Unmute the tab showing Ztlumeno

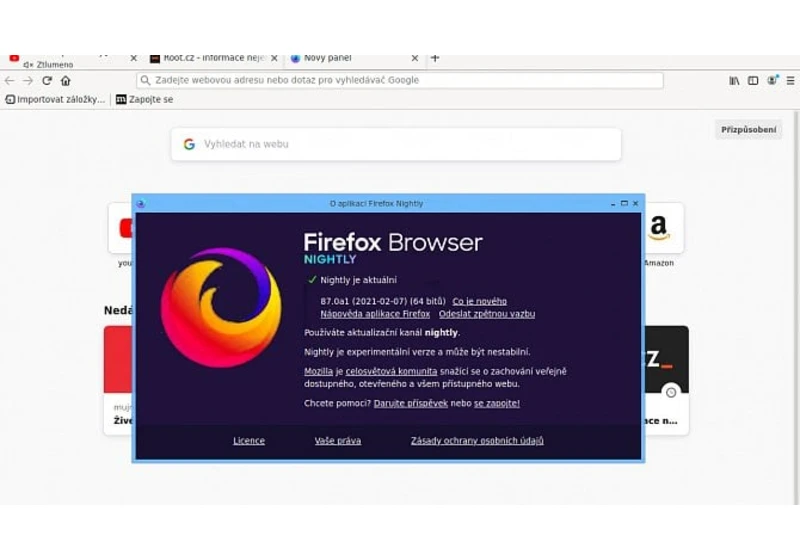click(28, 65)
